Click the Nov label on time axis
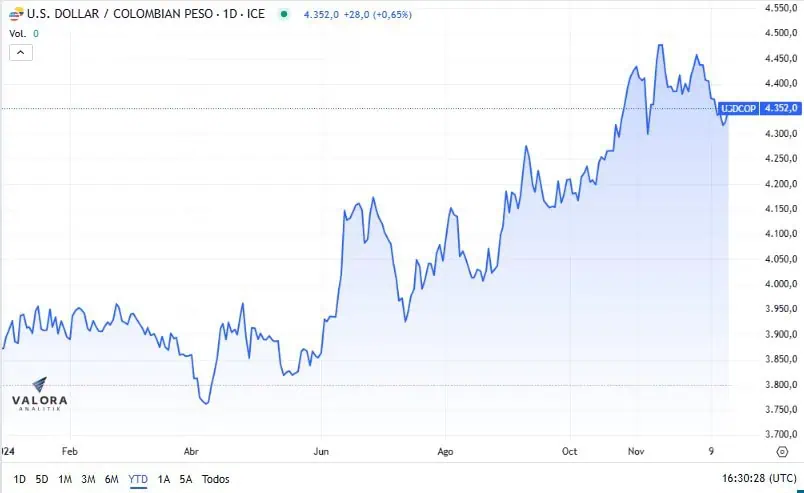Image resolution: width=804 pixels, height=493 pixels. 636,451
